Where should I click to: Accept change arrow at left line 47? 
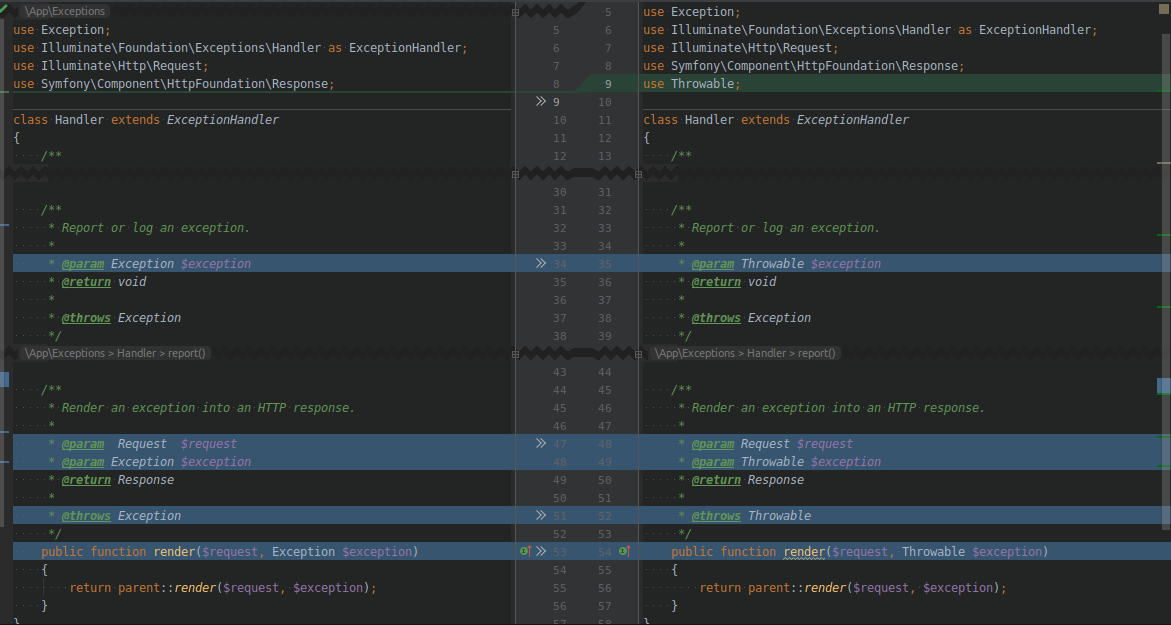(541, 444)
